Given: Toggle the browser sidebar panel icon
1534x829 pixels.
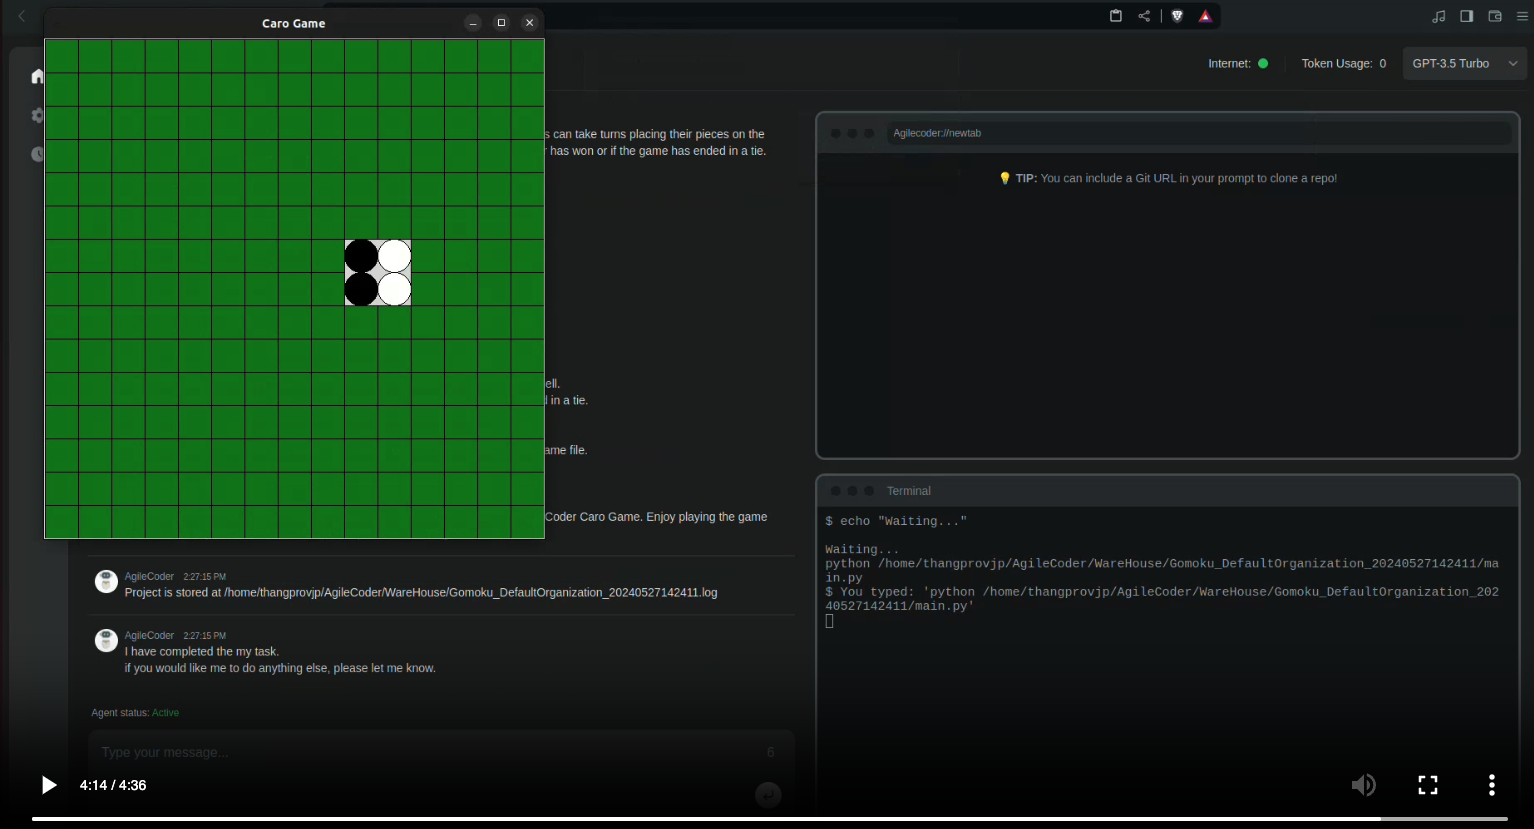Looking at the screenshot, I should point(1467,16).
